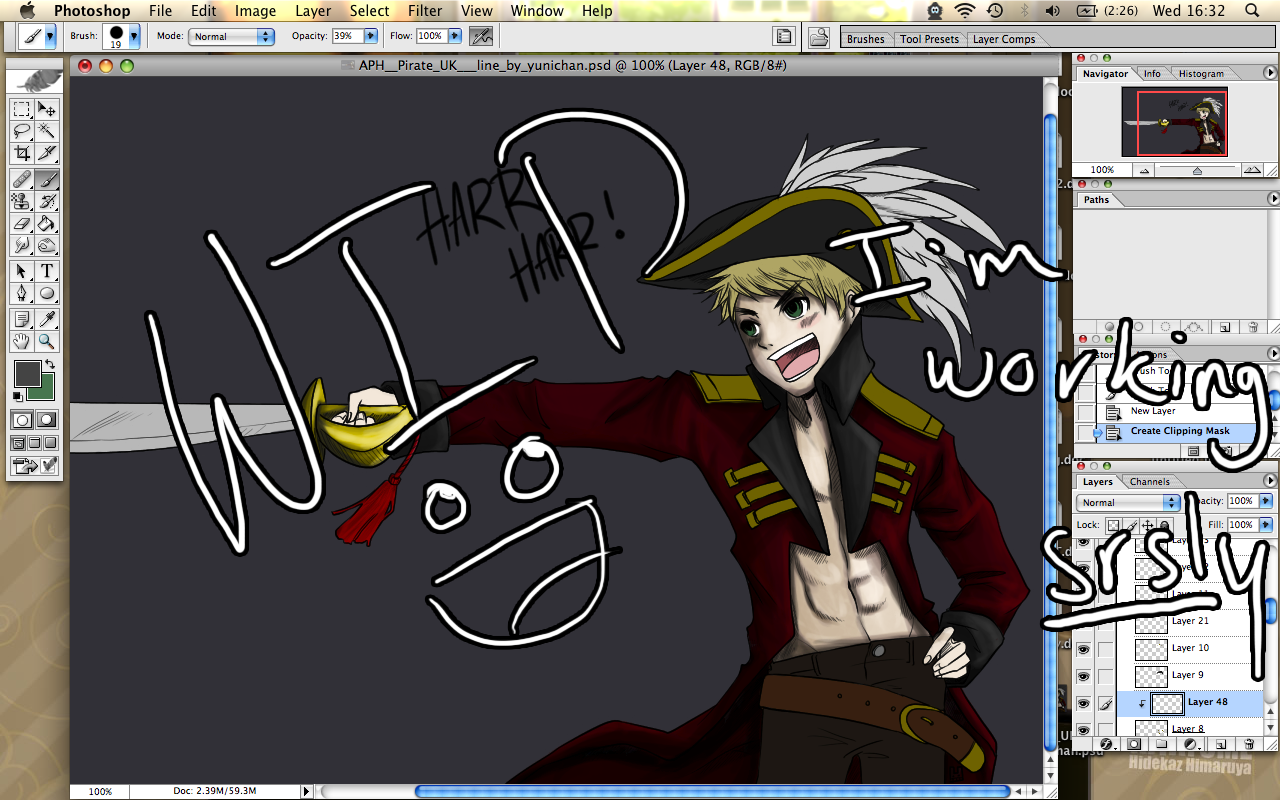Hide Layer 48 with eye icon
The height and width of the screenshot is (800, 1280).
(1083, 703)
